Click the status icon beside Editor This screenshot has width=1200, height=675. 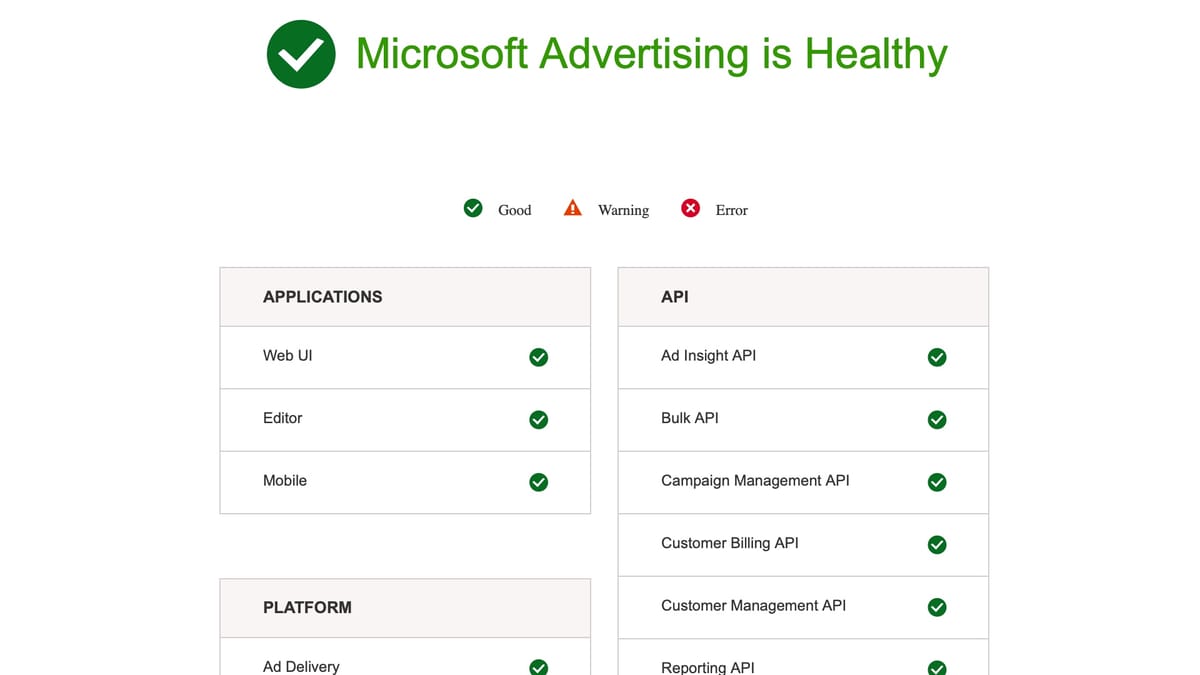pyautogui.click(x=538, y=420)
